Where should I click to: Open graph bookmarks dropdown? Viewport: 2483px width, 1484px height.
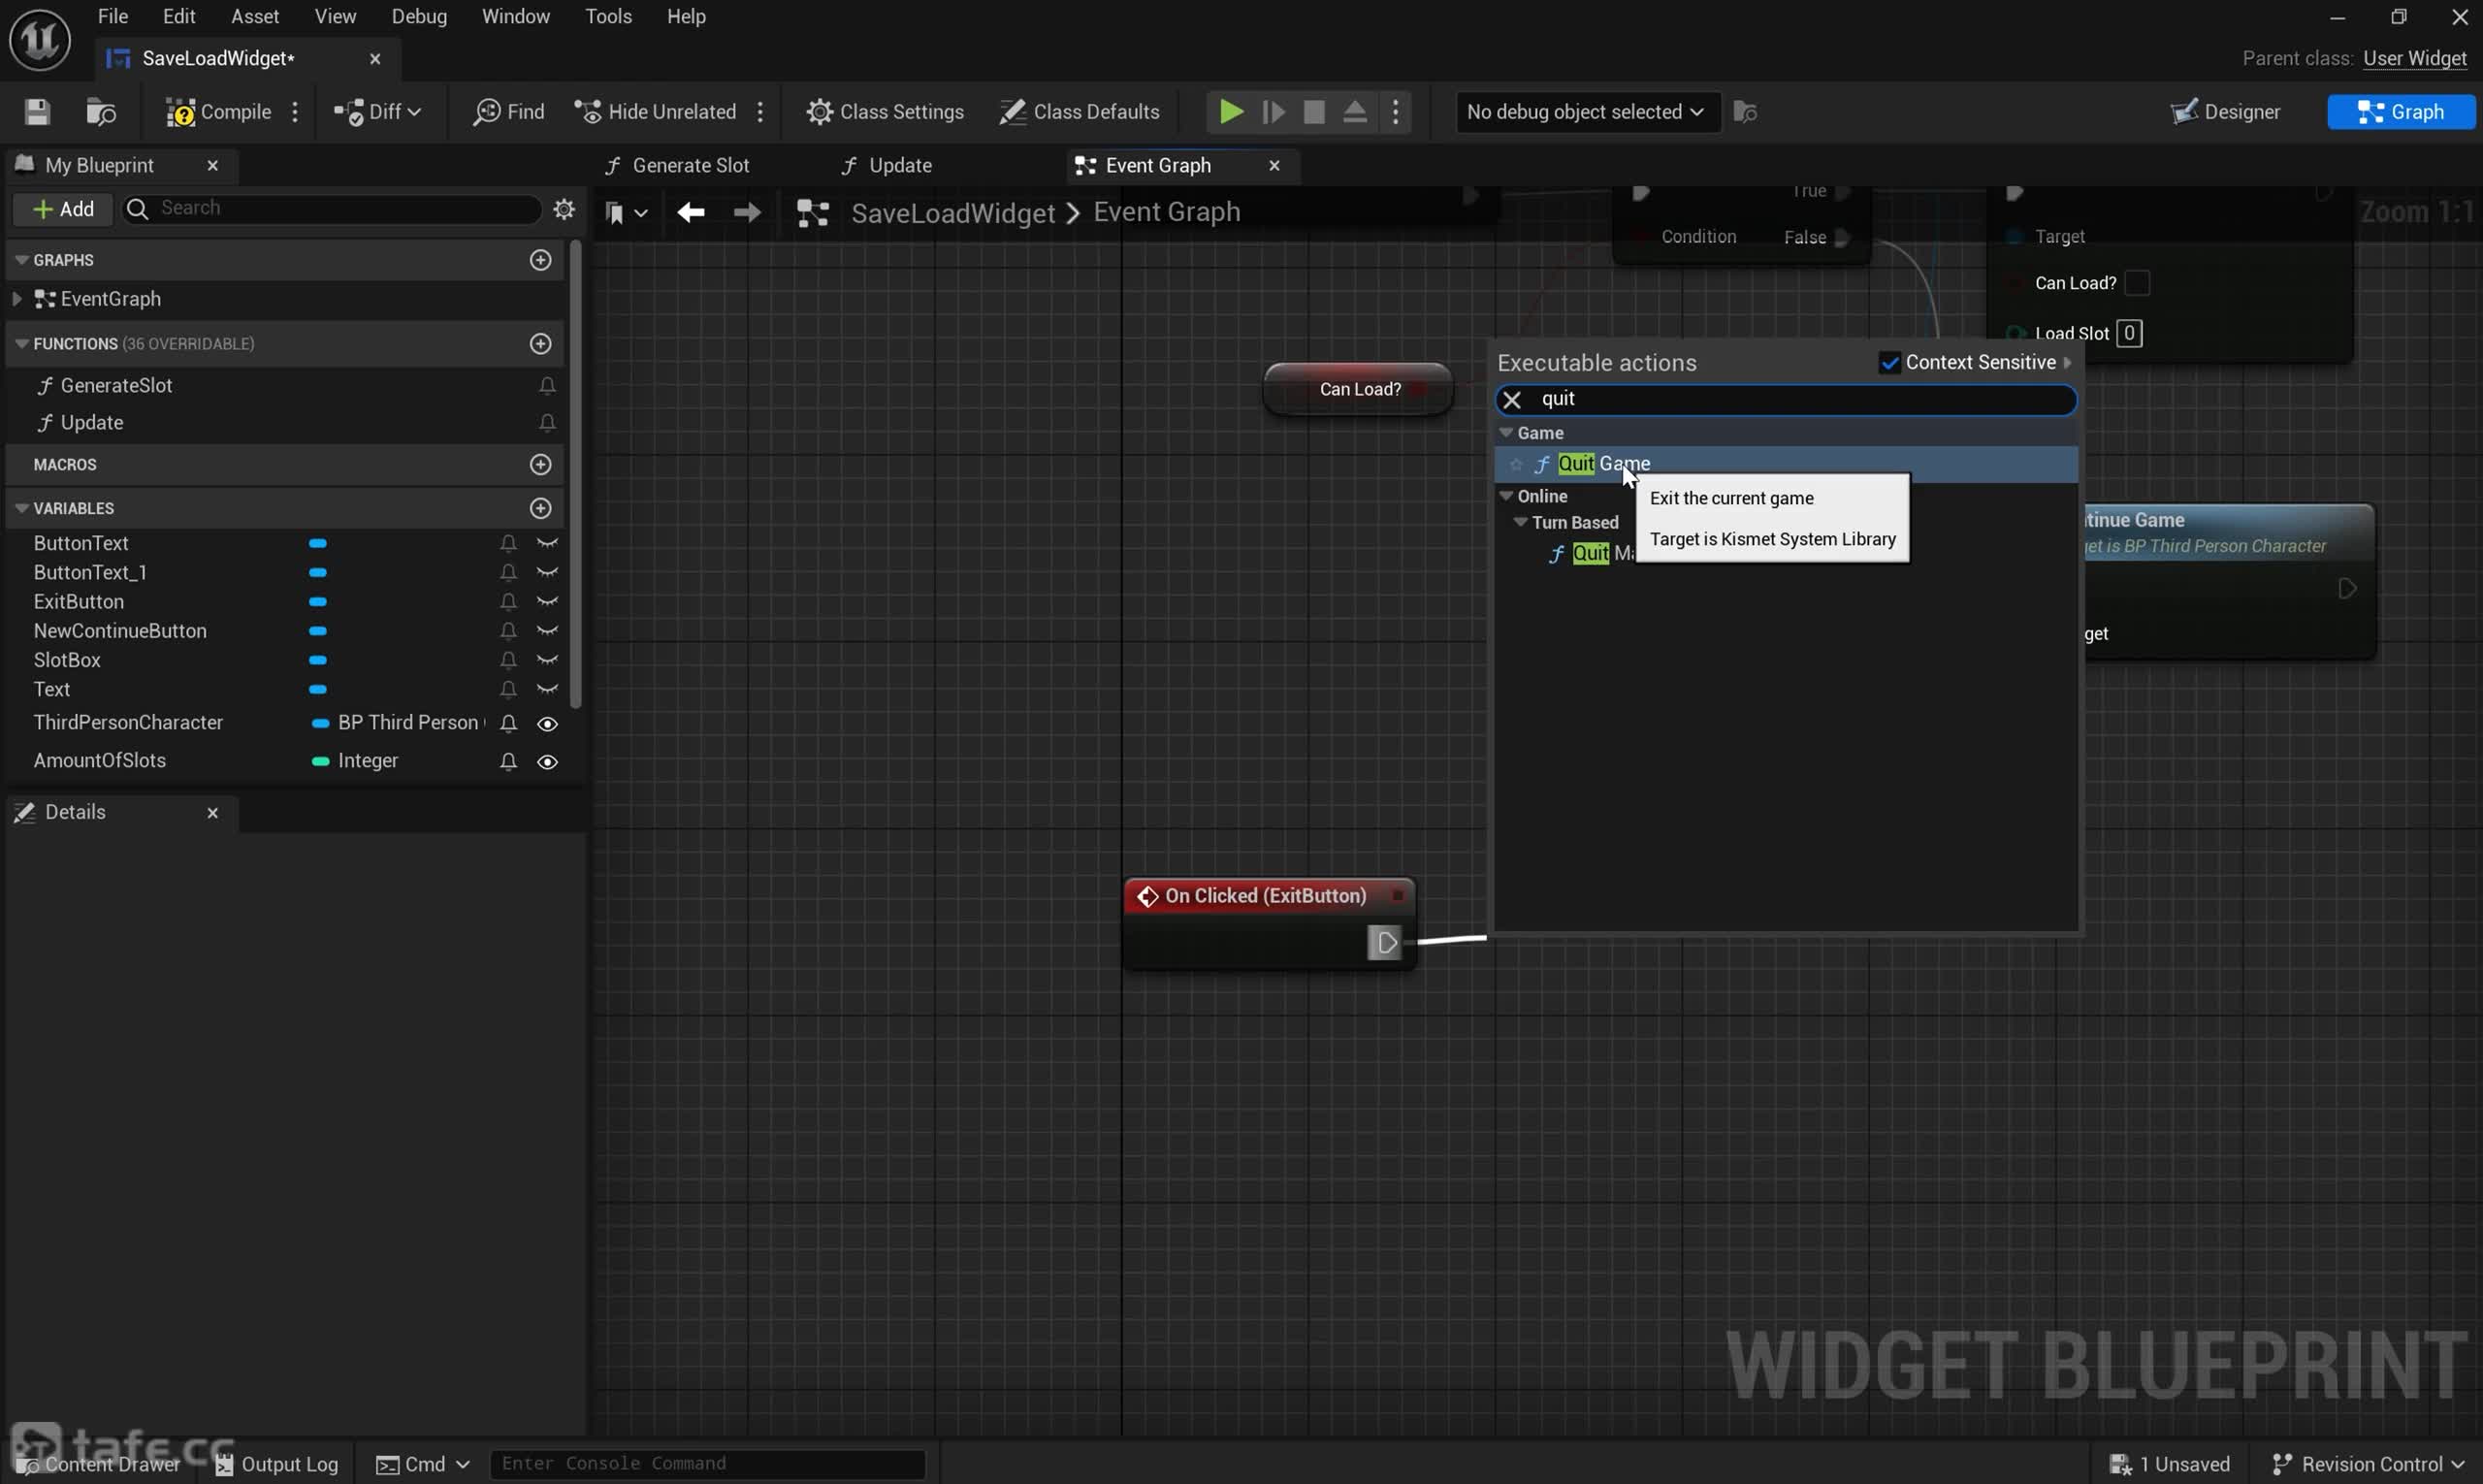626,213
